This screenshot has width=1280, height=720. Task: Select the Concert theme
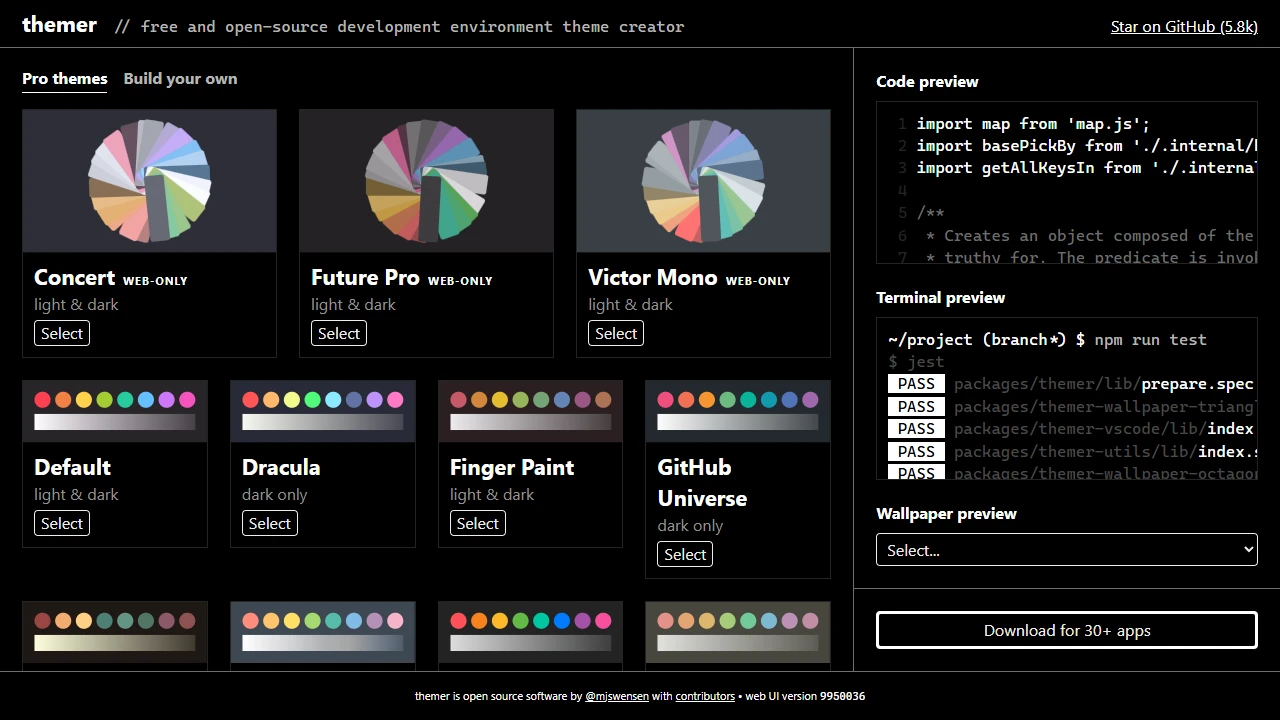coord(61,333)
